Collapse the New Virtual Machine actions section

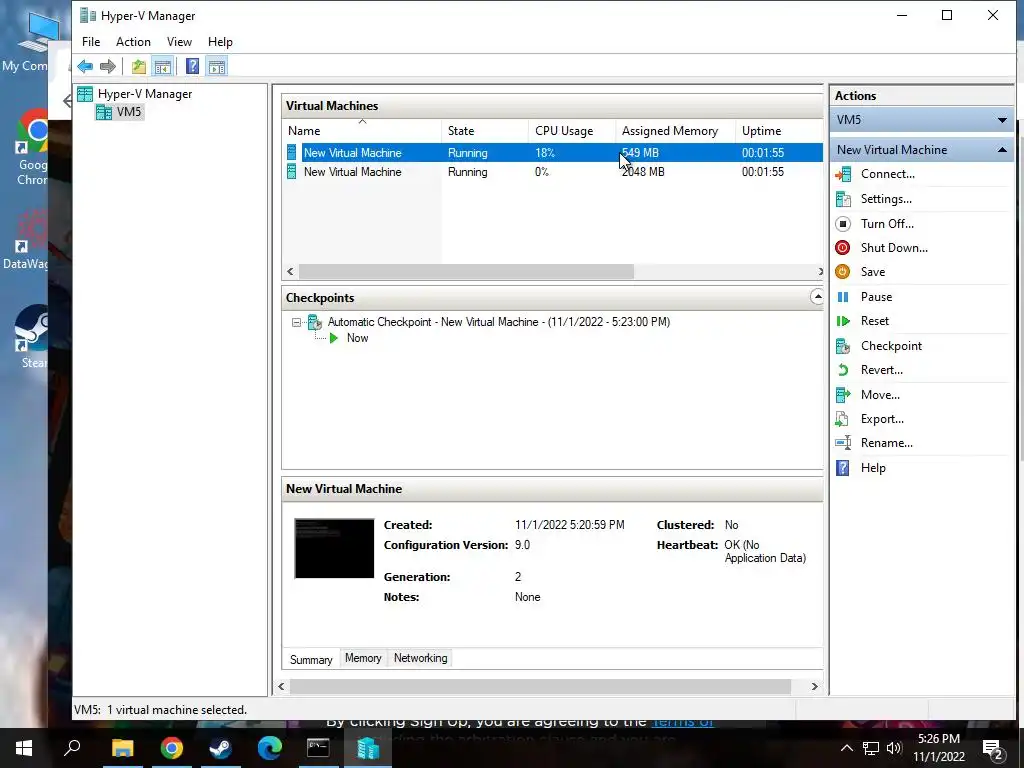coord(1002,150)
